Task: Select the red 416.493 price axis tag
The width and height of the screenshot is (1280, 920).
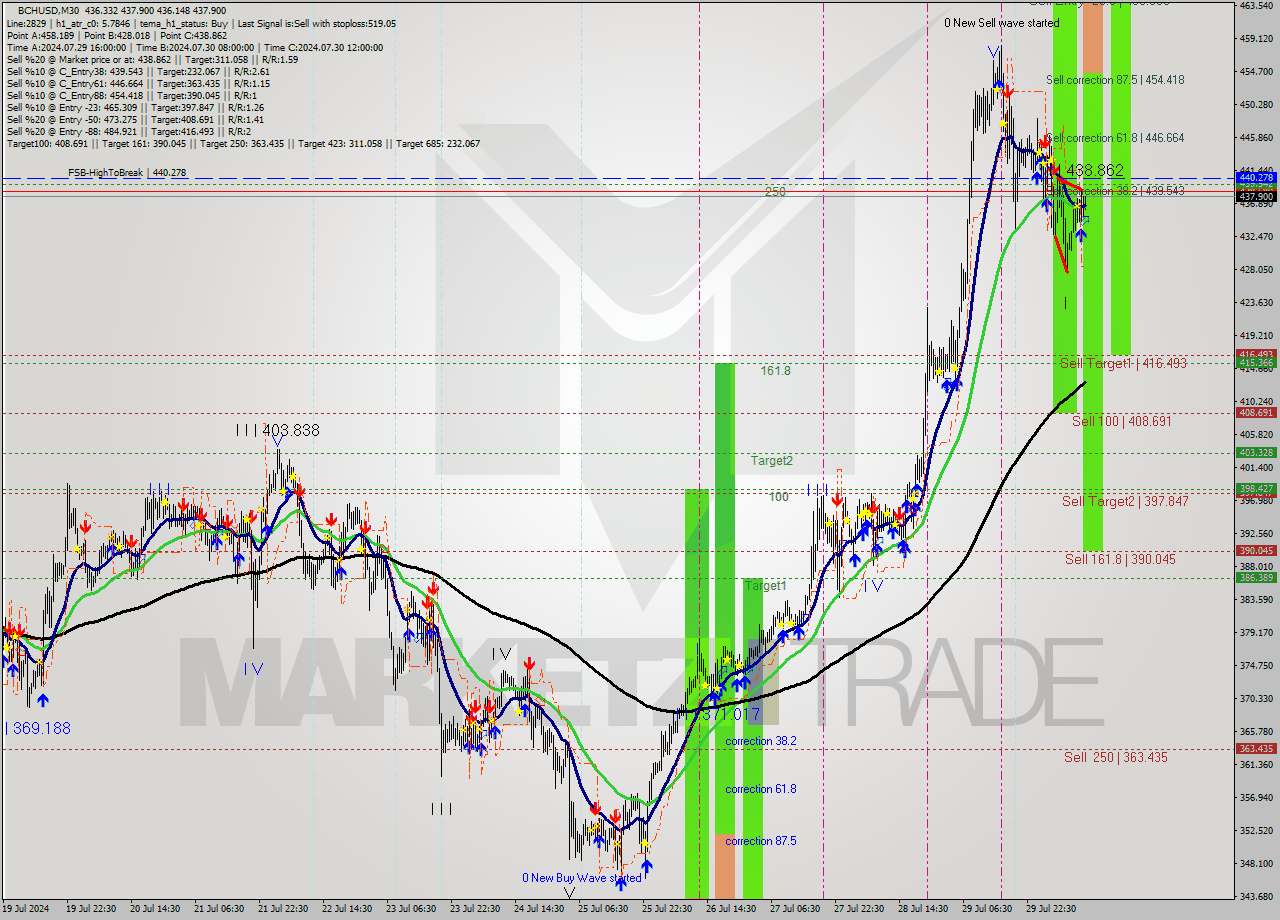Action: 1256,354
